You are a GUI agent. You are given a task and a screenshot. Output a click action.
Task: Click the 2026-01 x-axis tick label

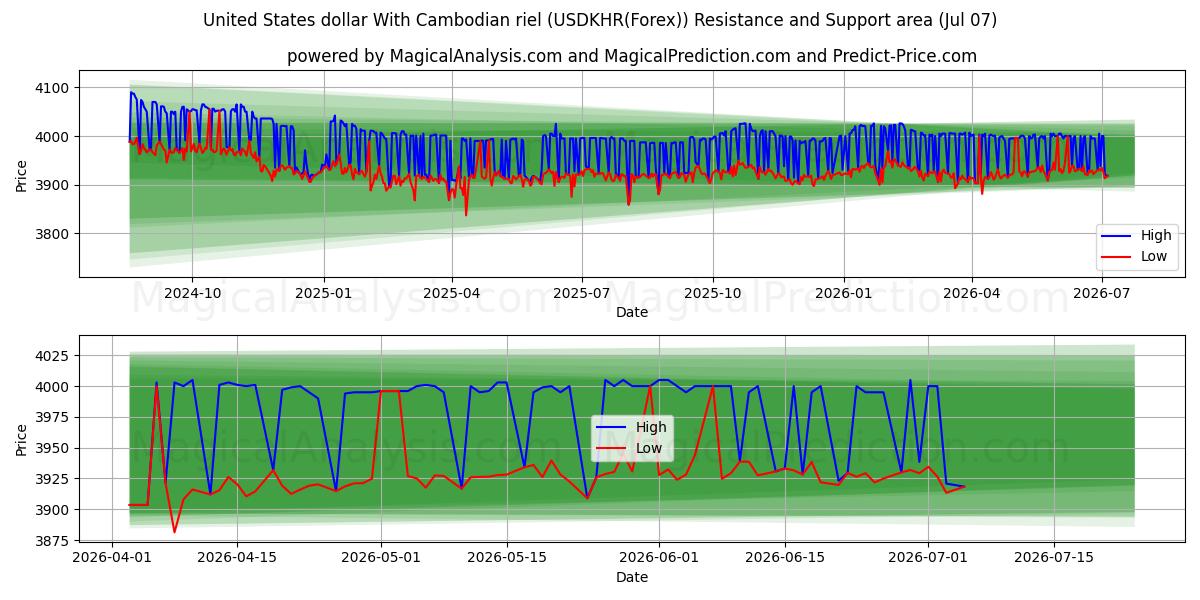844,294
